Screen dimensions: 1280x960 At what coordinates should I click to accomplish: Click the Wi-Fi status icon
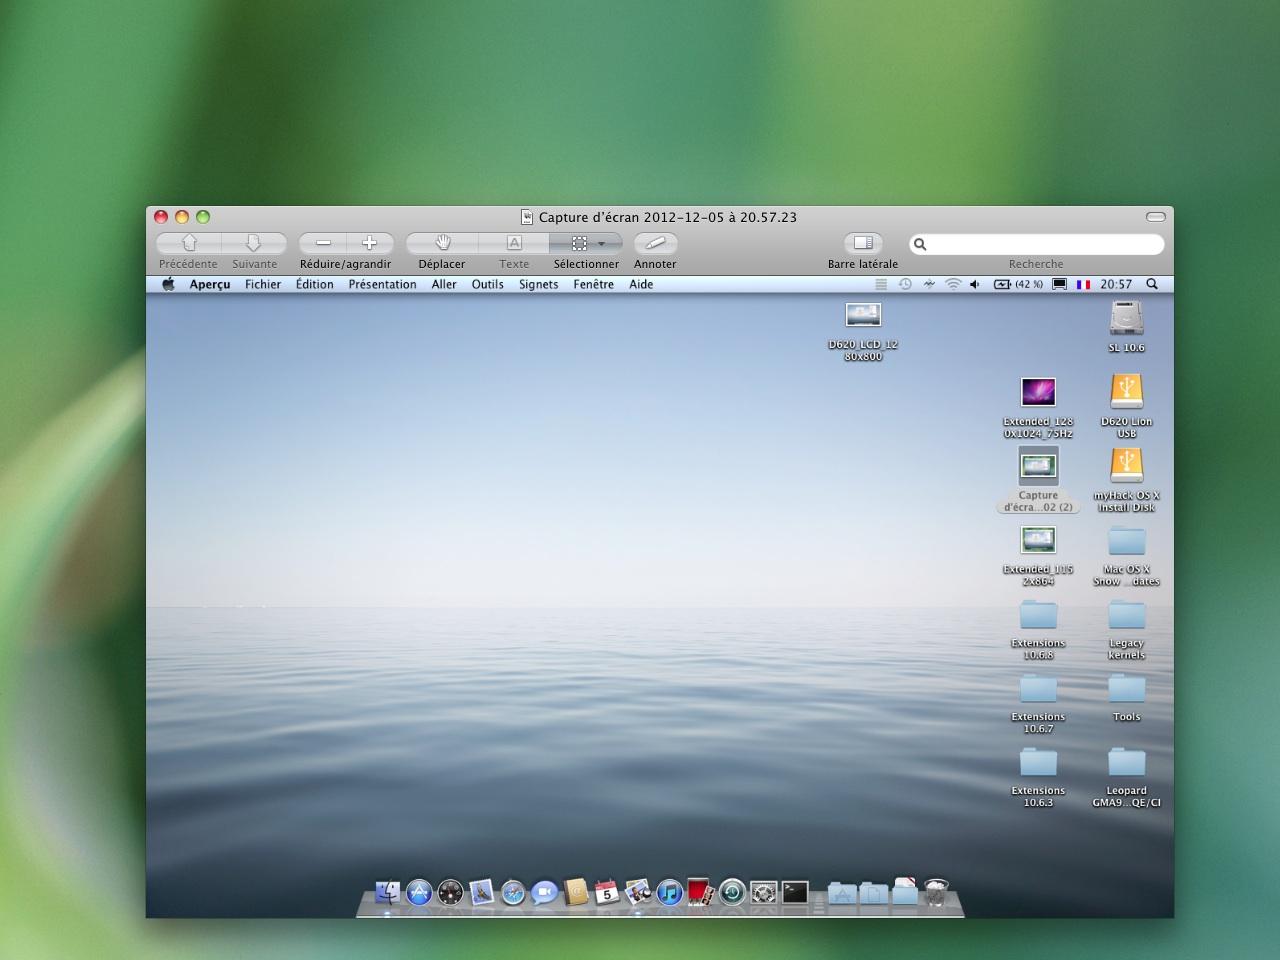pos(953,284)
